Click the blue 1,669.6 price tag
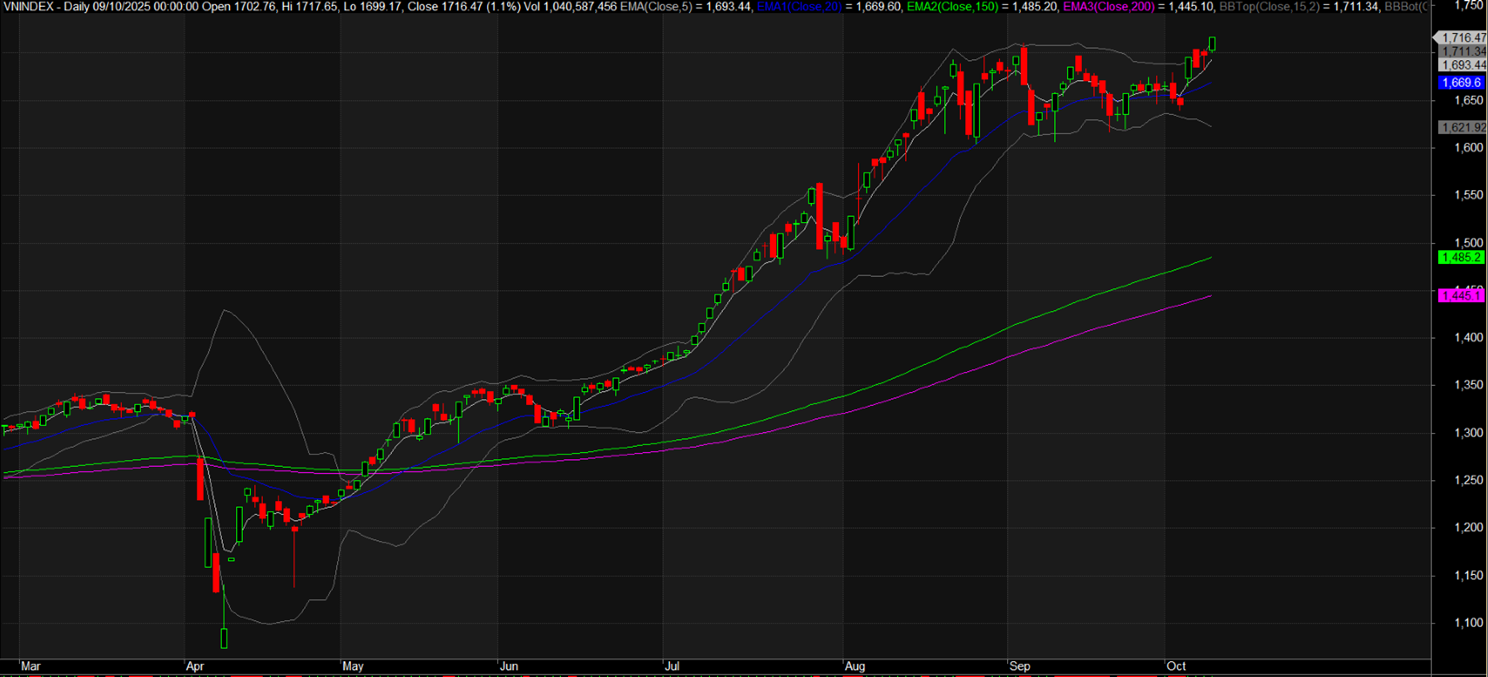 point(1460,83)
